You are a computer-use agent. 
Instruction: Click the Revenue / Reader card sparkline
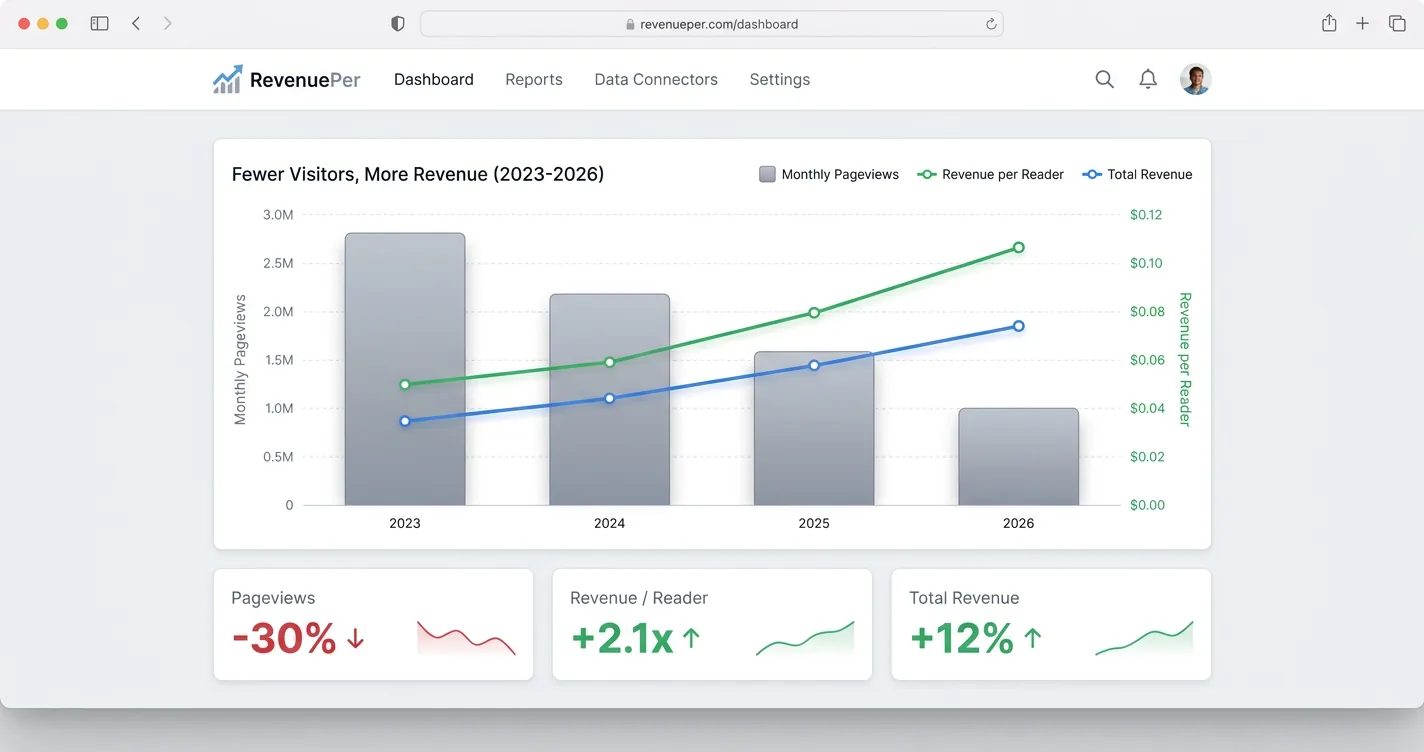click(x=805, y=638)
